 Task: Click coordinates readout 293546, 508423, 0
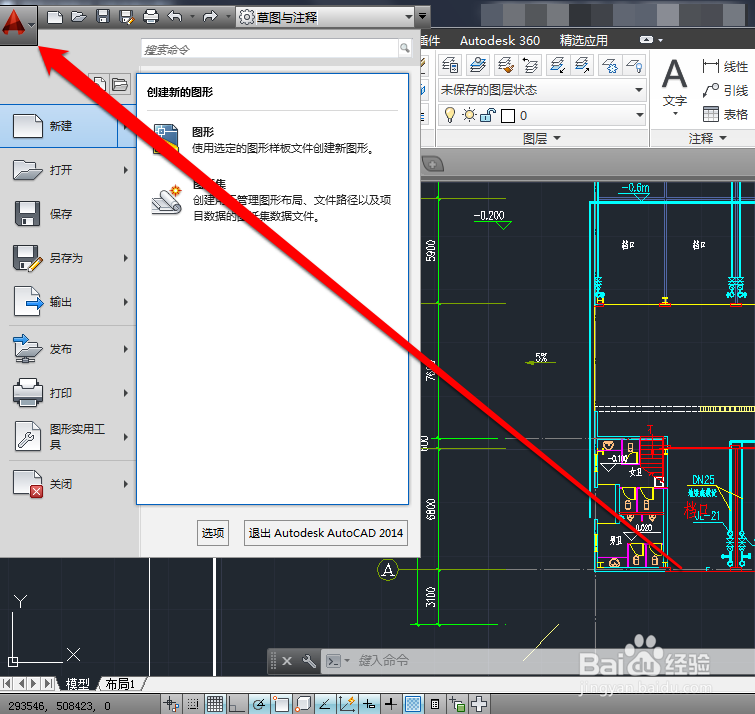(x=59, y=706)
